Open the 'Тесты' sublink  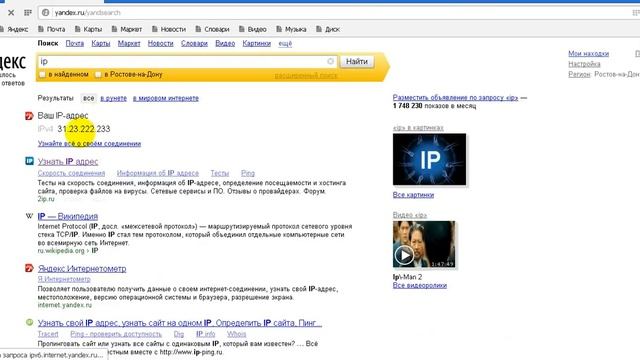pos(220,173)
